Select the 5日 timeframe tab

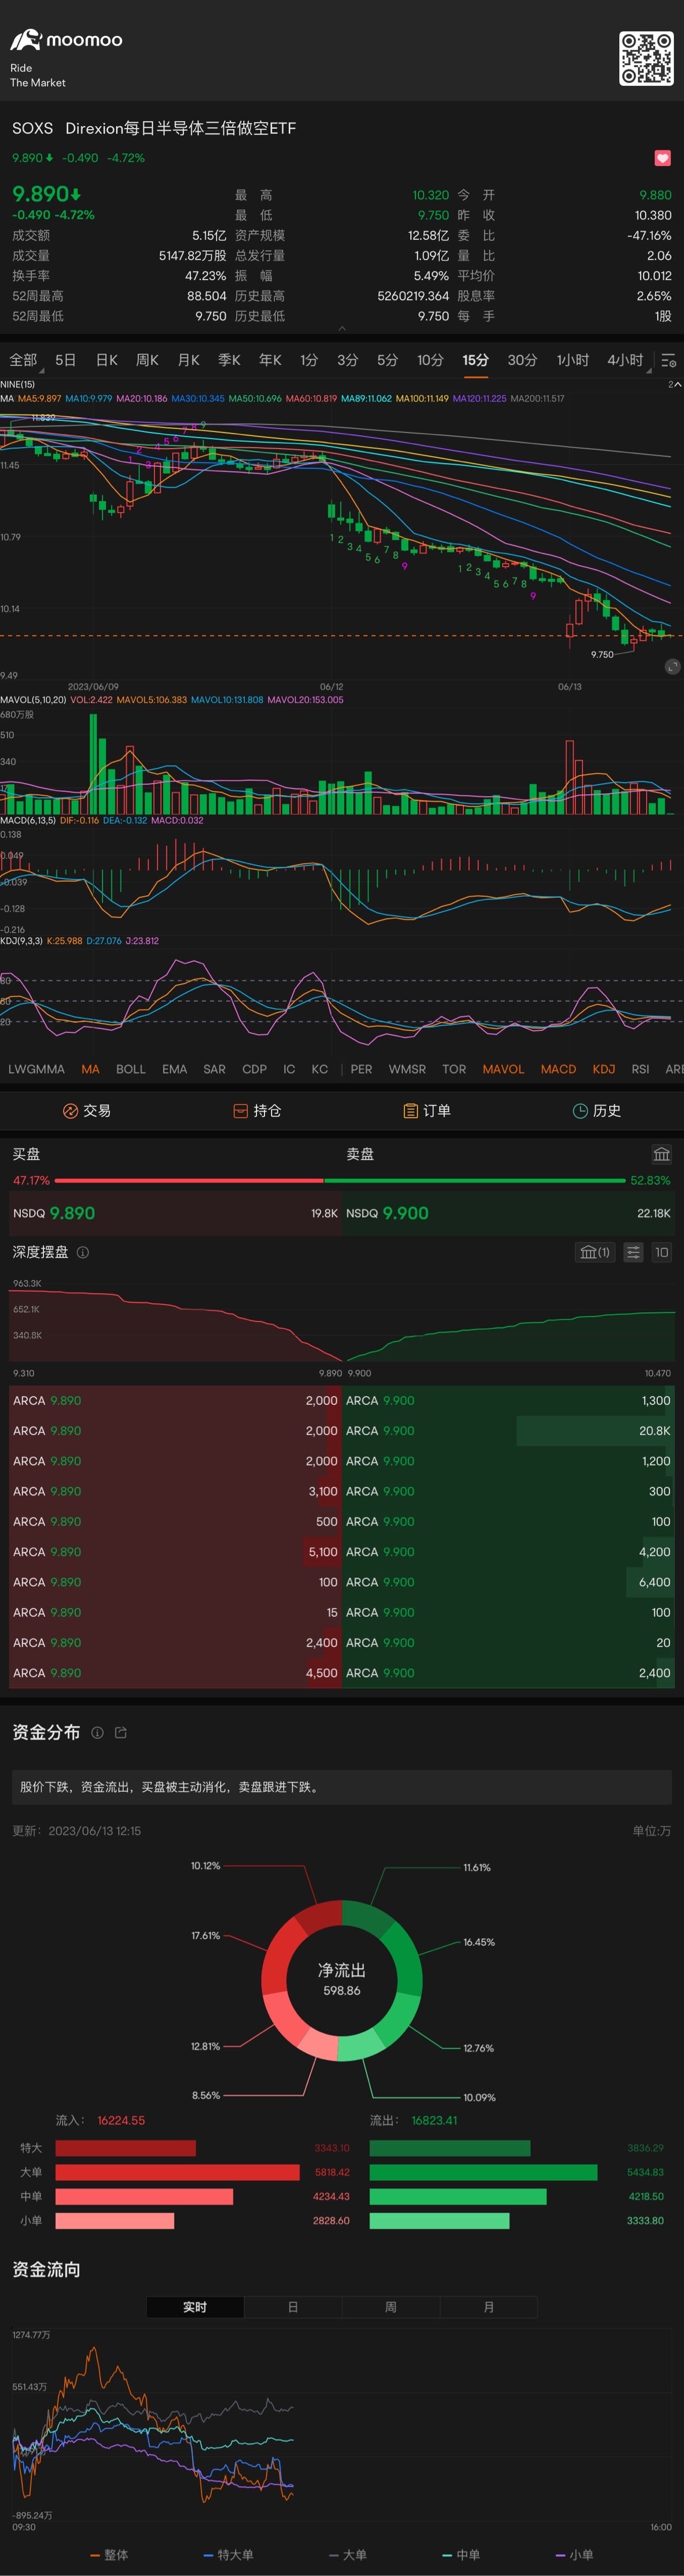click(x=66, y=360)
